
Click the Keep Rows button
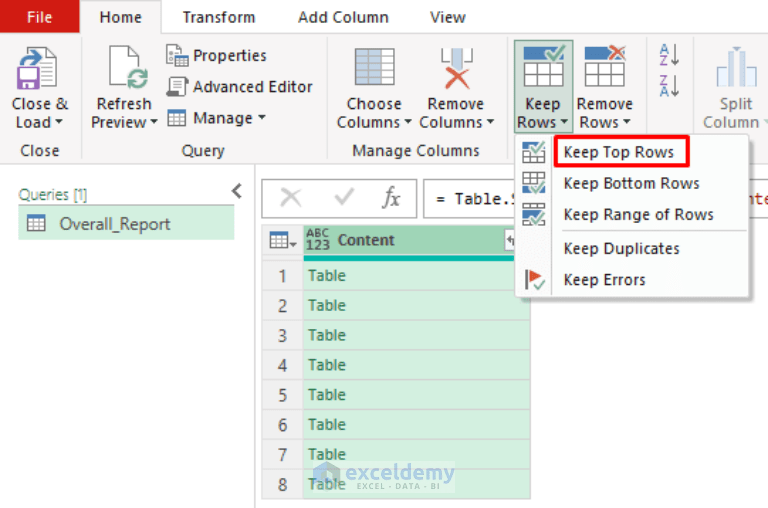(x=543, y=87)
